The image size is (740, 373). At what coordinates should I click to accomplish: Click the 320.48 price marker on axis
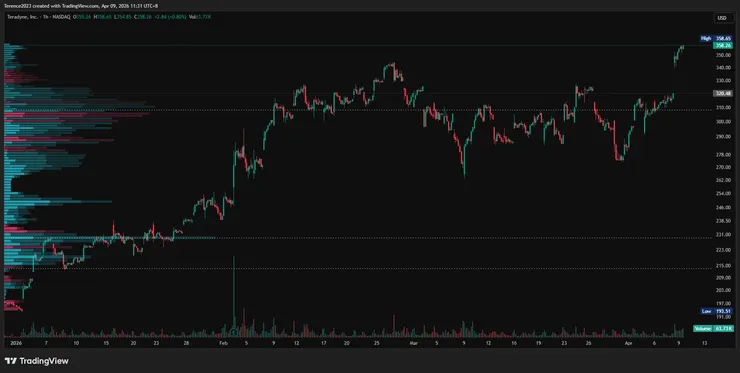pos(723,93)
